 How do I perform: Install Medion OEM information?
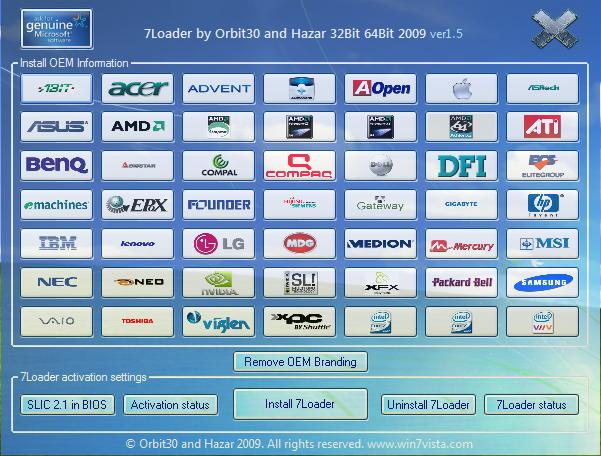[x=381, y=244]
